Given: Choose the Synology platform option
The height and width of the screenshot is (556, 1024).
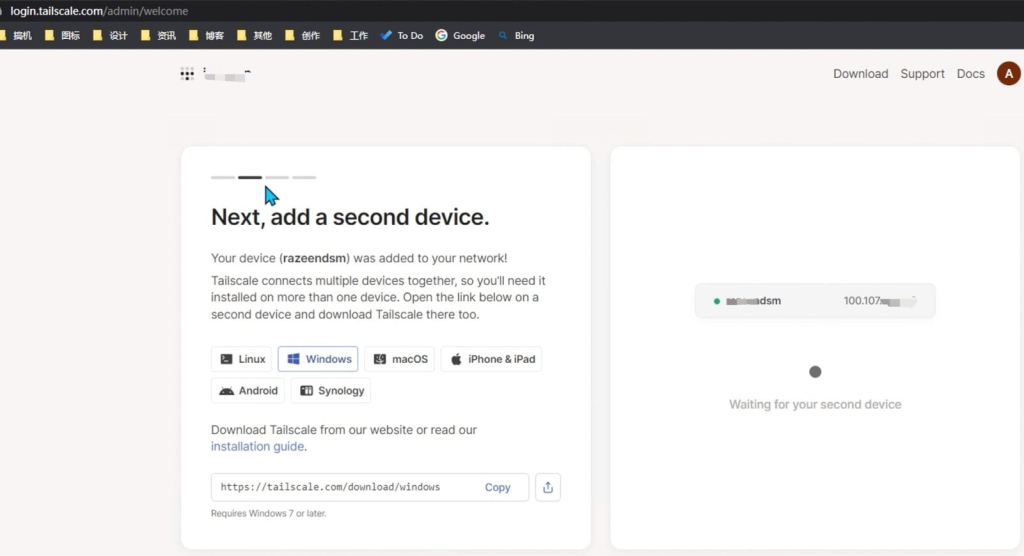Looking at the screenshot, I should coord(331,391).
